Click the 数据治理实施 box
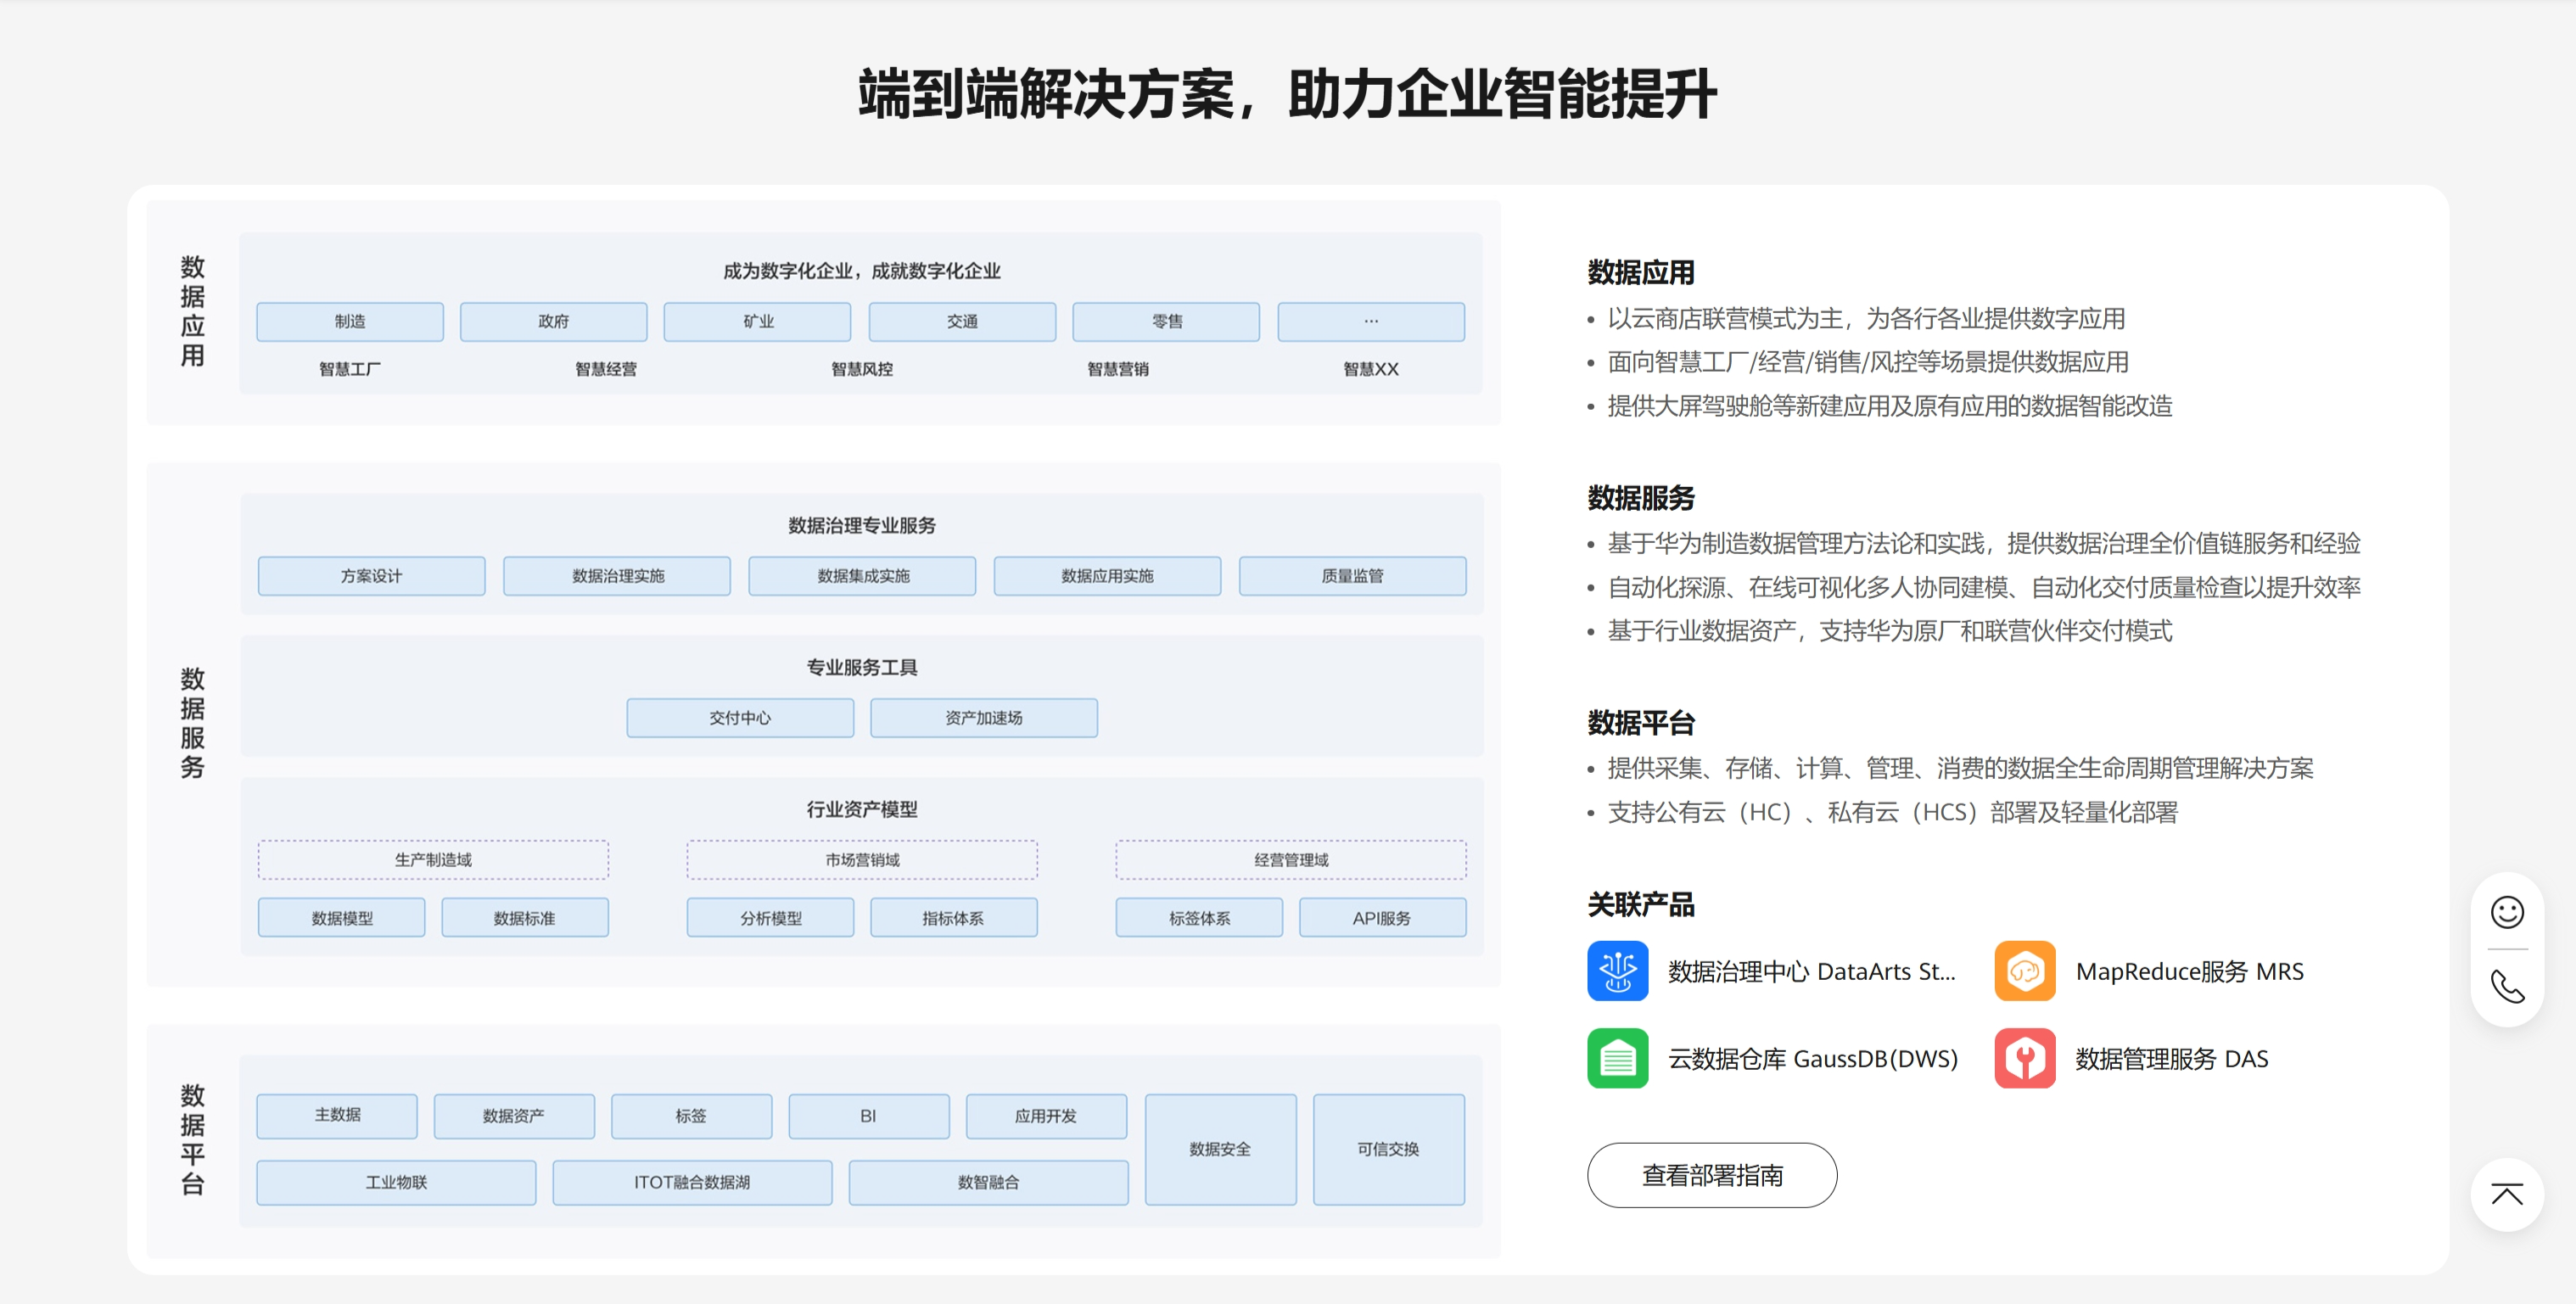This screenshot has height=1304, width=2576. tap(617, 576)
